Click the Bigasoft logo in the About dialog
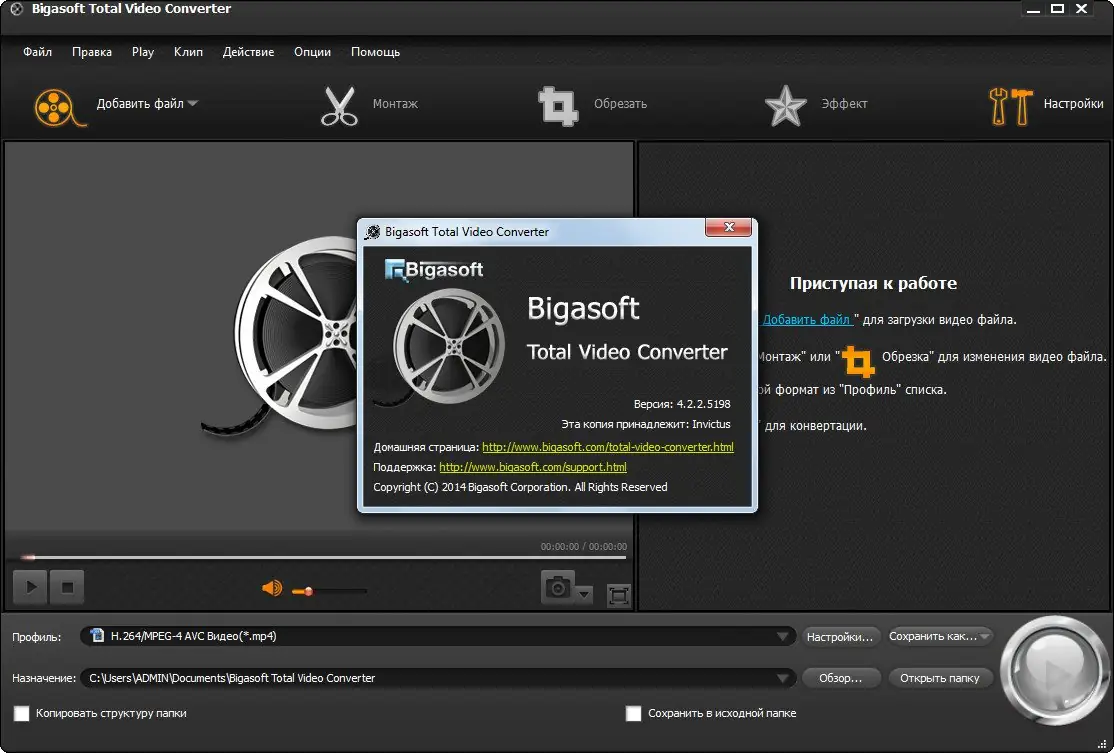The image size is (1114, 753). tap(434, 270)
